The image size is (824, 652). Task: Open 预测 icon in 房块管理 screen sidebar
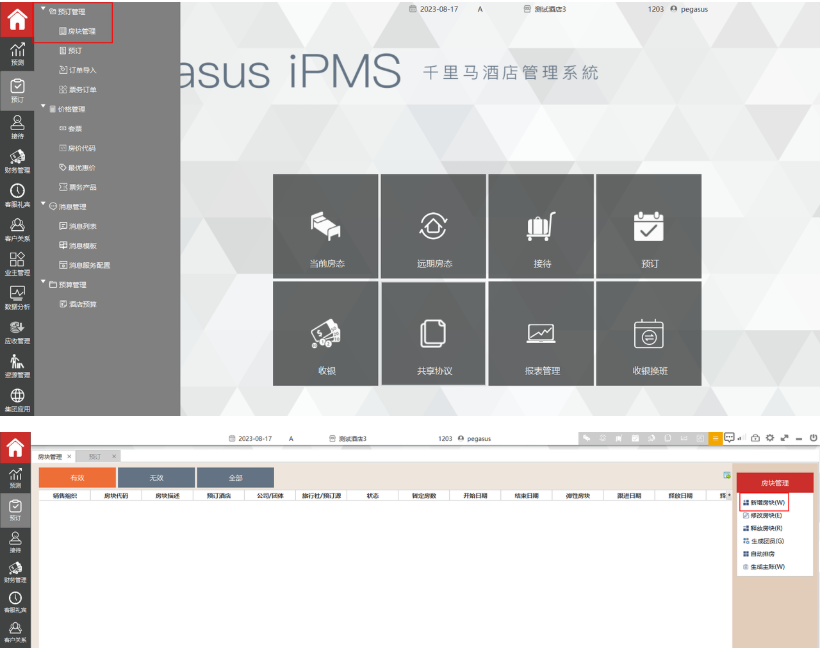pos(15,478)
